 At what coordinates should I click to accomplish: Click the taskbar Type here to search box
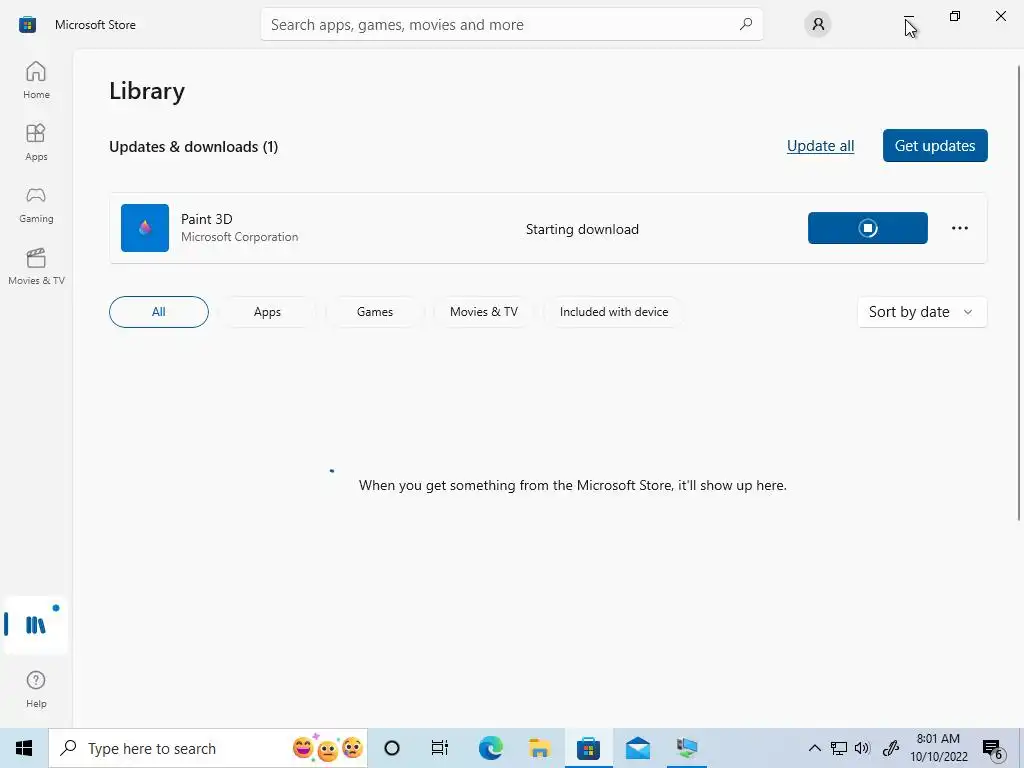coord(208,748)
